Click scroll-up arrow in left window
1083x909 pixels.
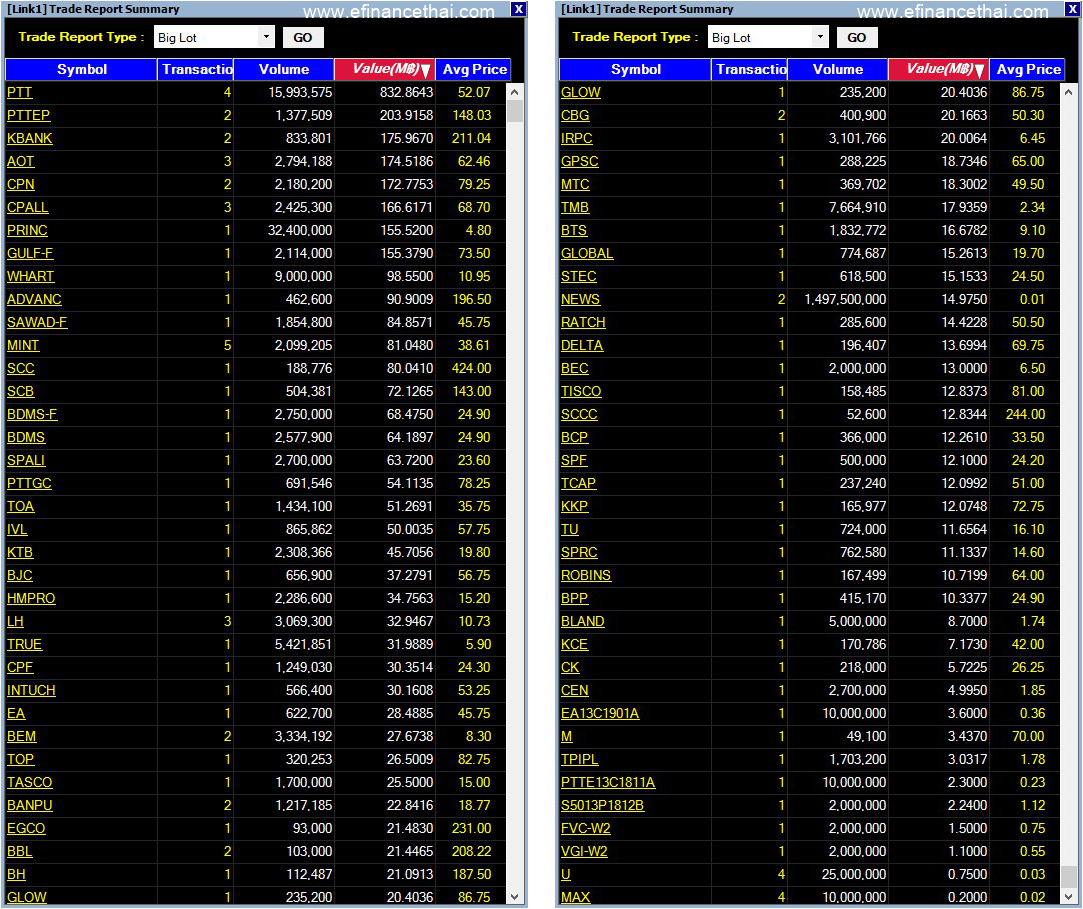click(x=515, y=92)
